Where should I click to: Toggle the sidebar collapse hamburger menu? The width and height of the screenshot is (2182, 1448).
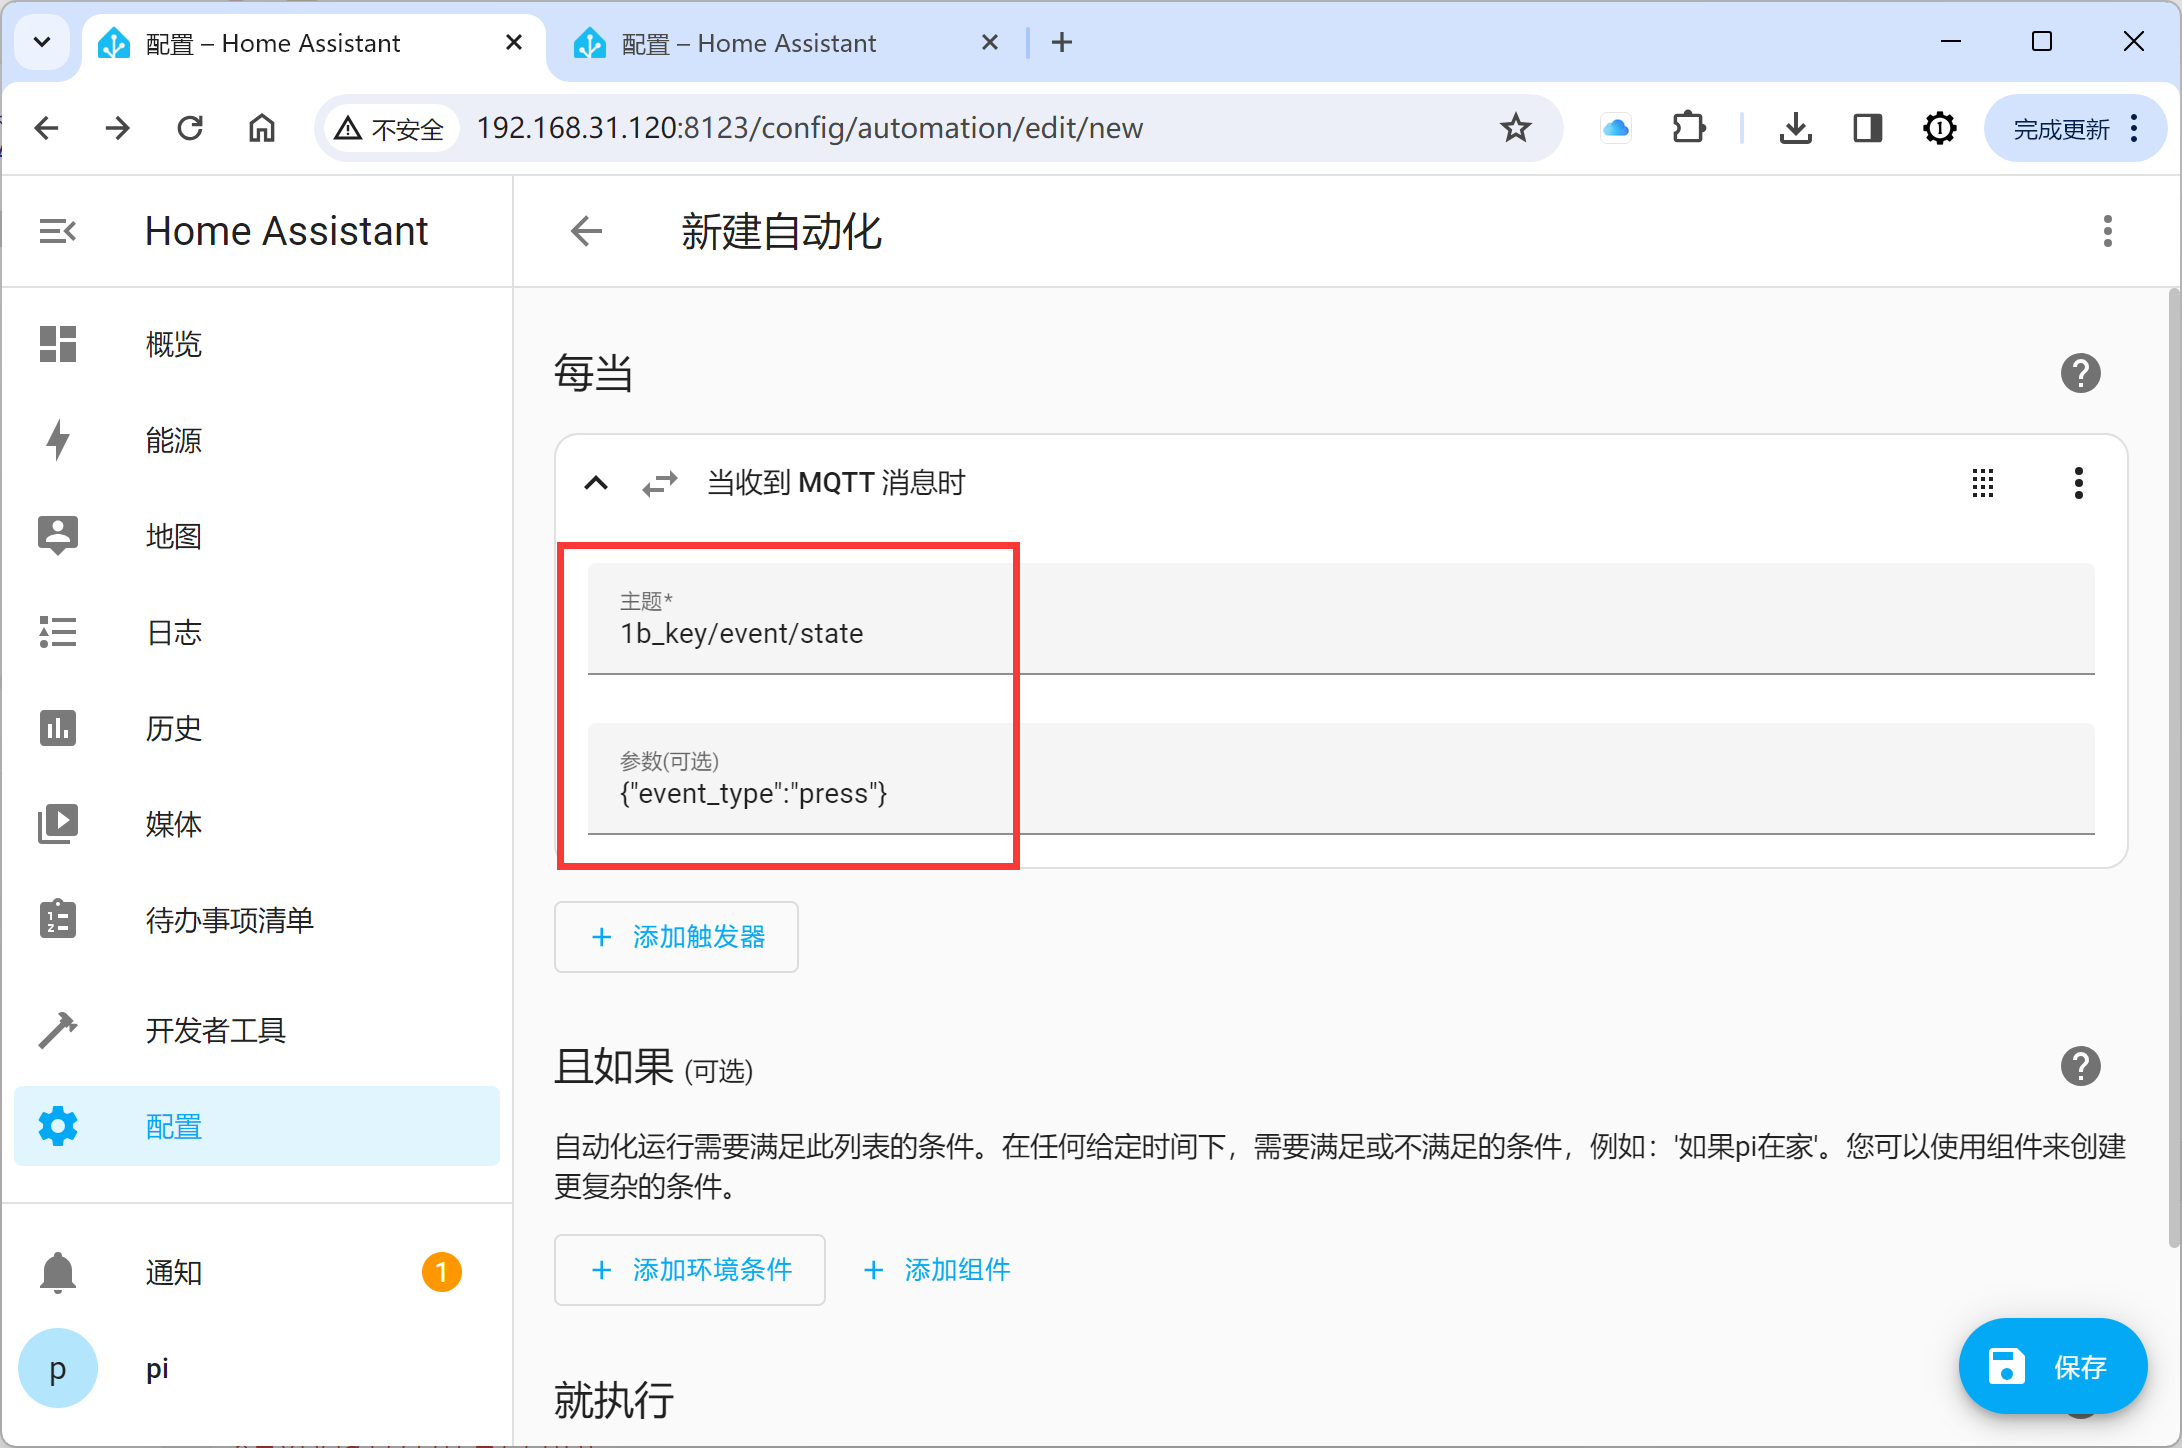60,229
